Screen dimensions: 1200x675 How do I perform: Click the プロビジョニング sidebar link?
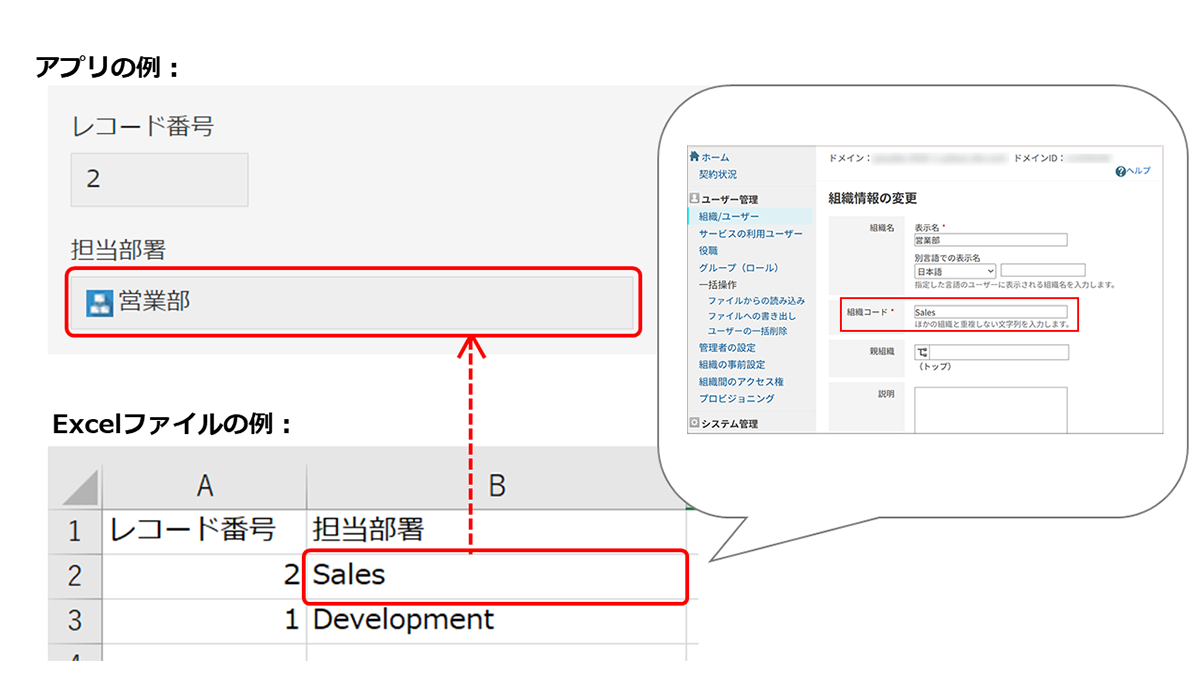coord(736,398)
